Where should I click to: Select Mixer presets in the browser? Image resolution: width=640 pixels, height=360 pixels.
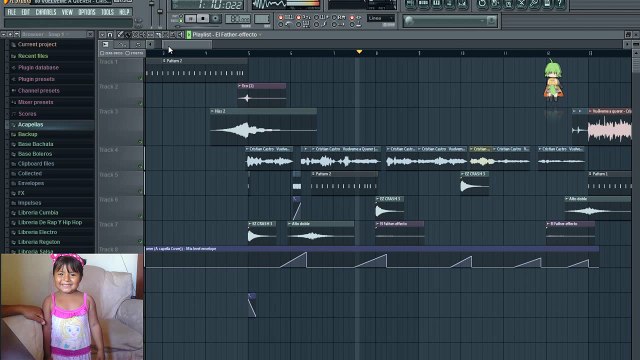point(36,102)
